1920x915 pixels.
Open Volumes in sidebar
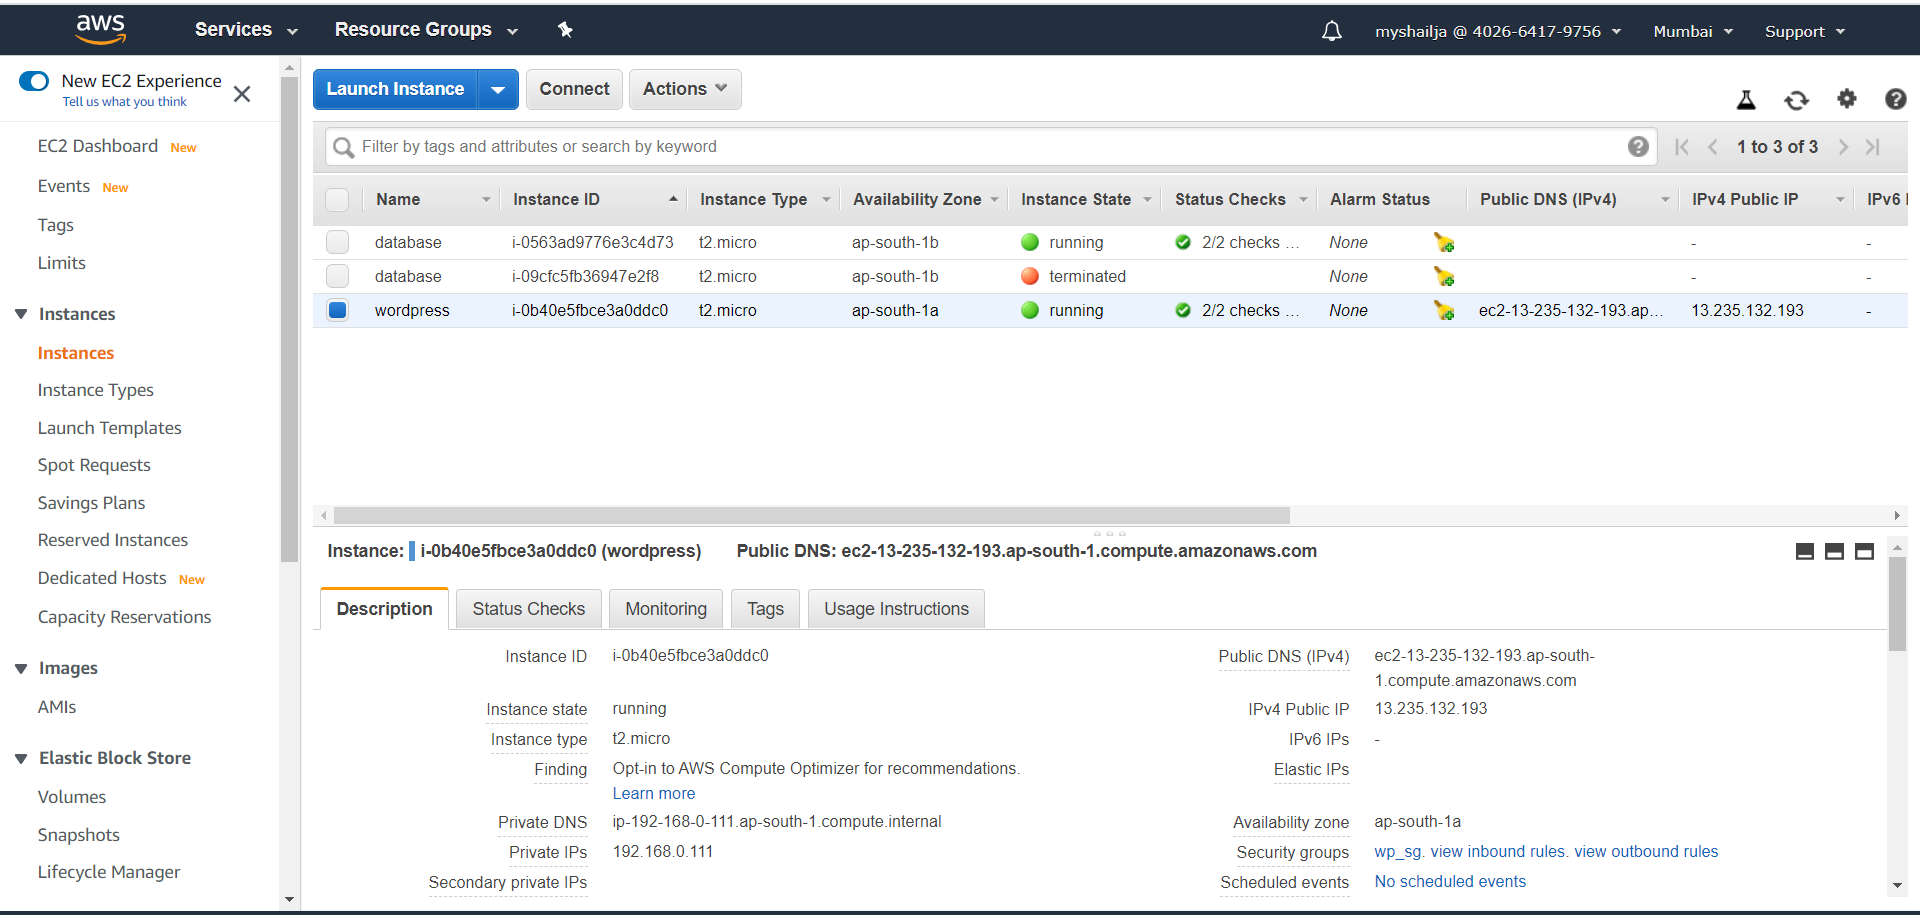(72, 797)
